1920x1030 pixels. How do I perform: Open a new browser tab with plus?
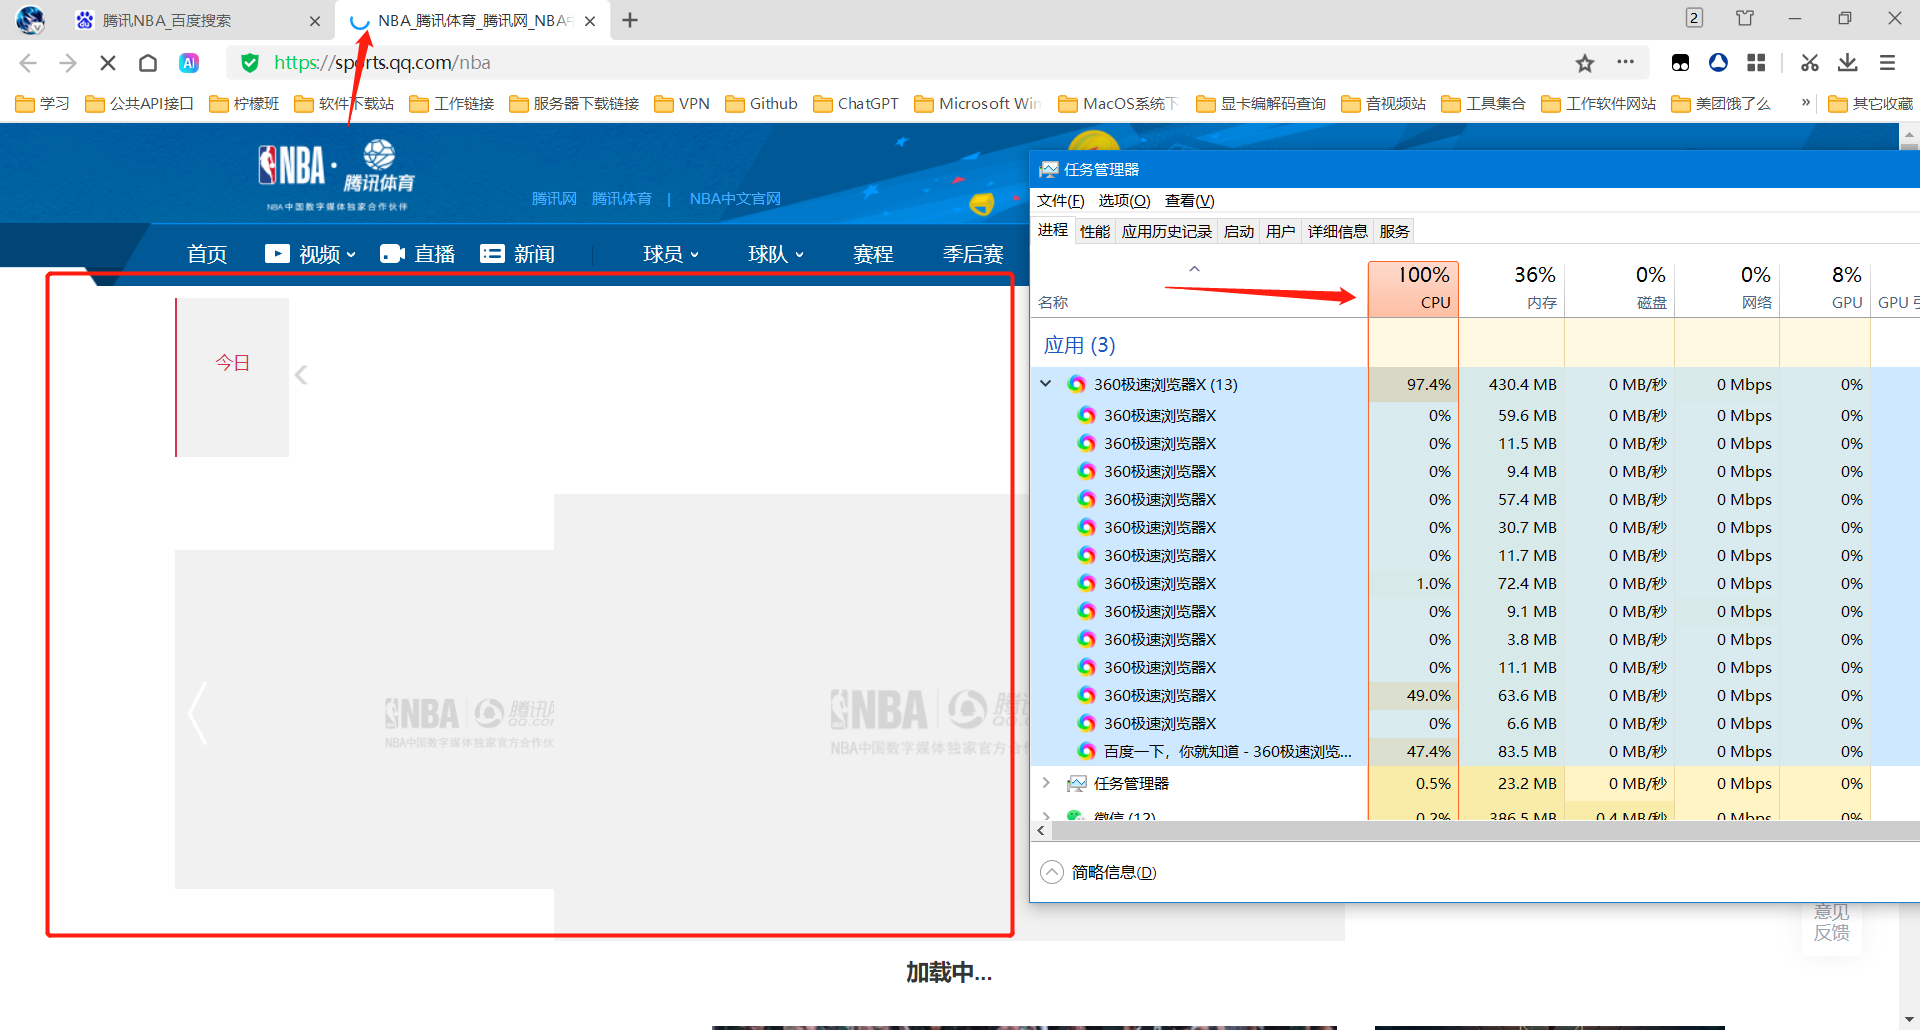pyautogui.click(x=630, y=20)
